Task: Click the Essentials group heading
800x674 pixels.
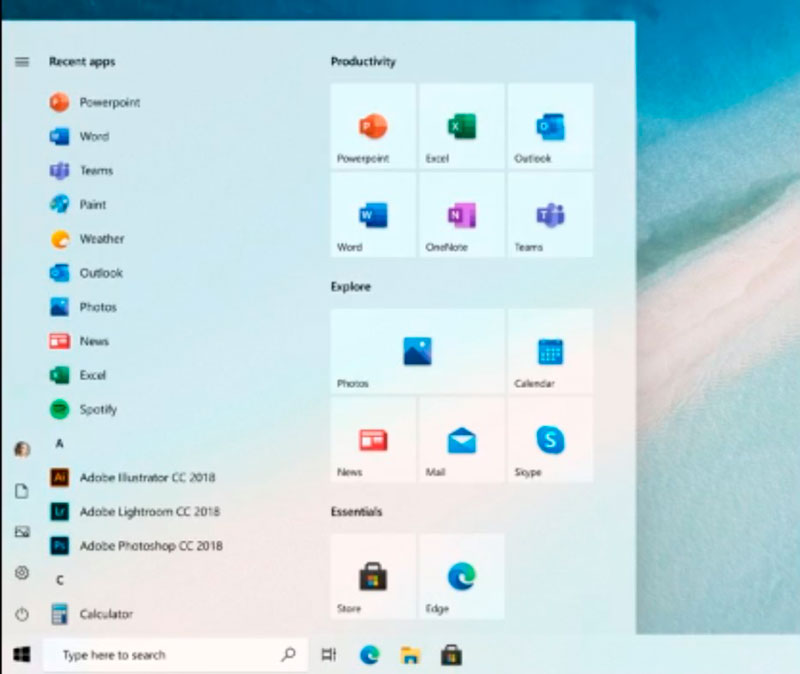Action: click(357, 512)
